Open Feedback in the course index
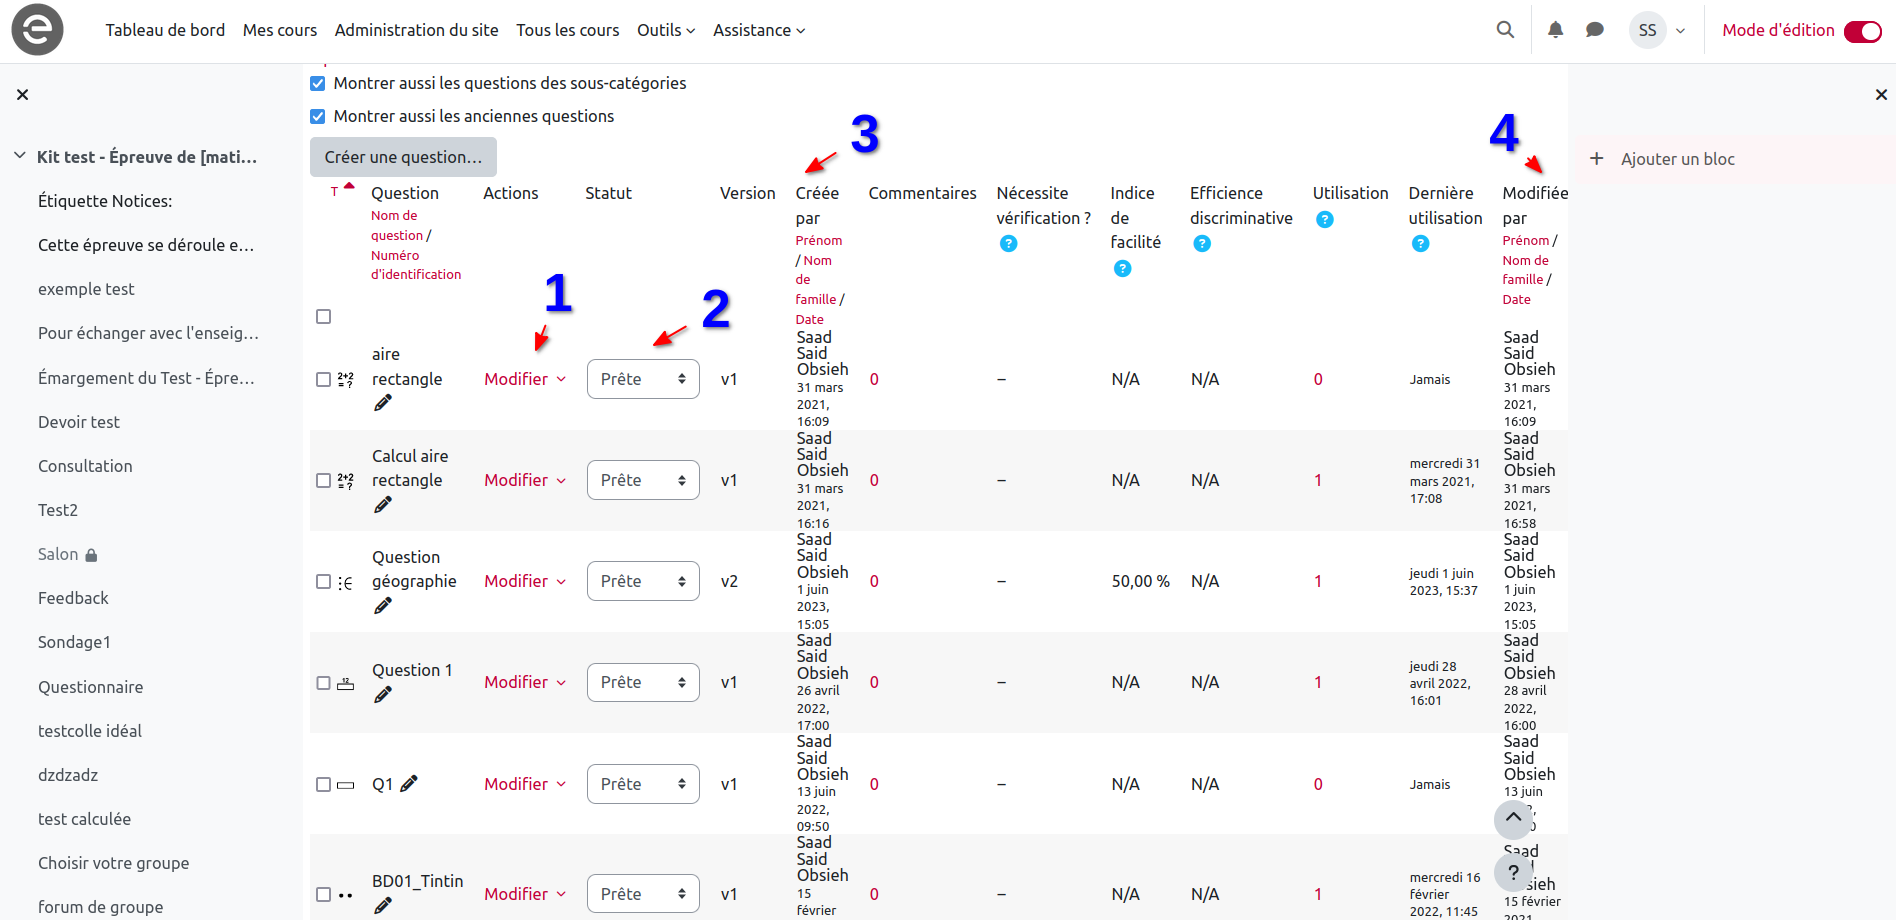This screenshot has height=920, width=1896. click(73, 598)
